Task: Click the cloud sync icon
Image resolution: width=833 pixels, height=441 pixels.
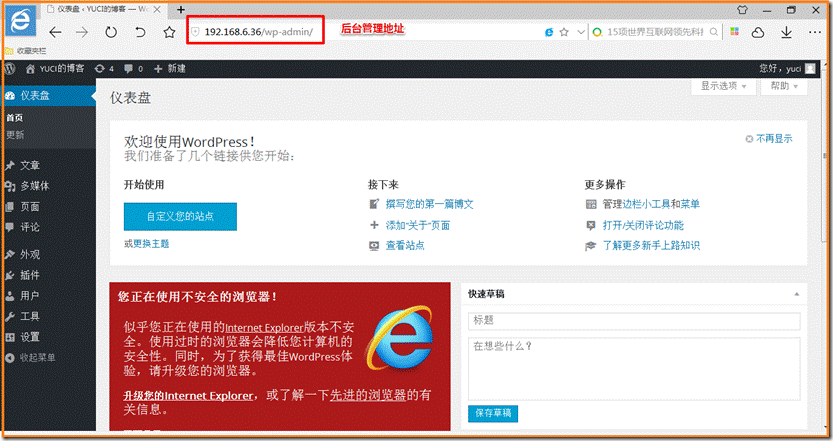Action: (758, 32)
